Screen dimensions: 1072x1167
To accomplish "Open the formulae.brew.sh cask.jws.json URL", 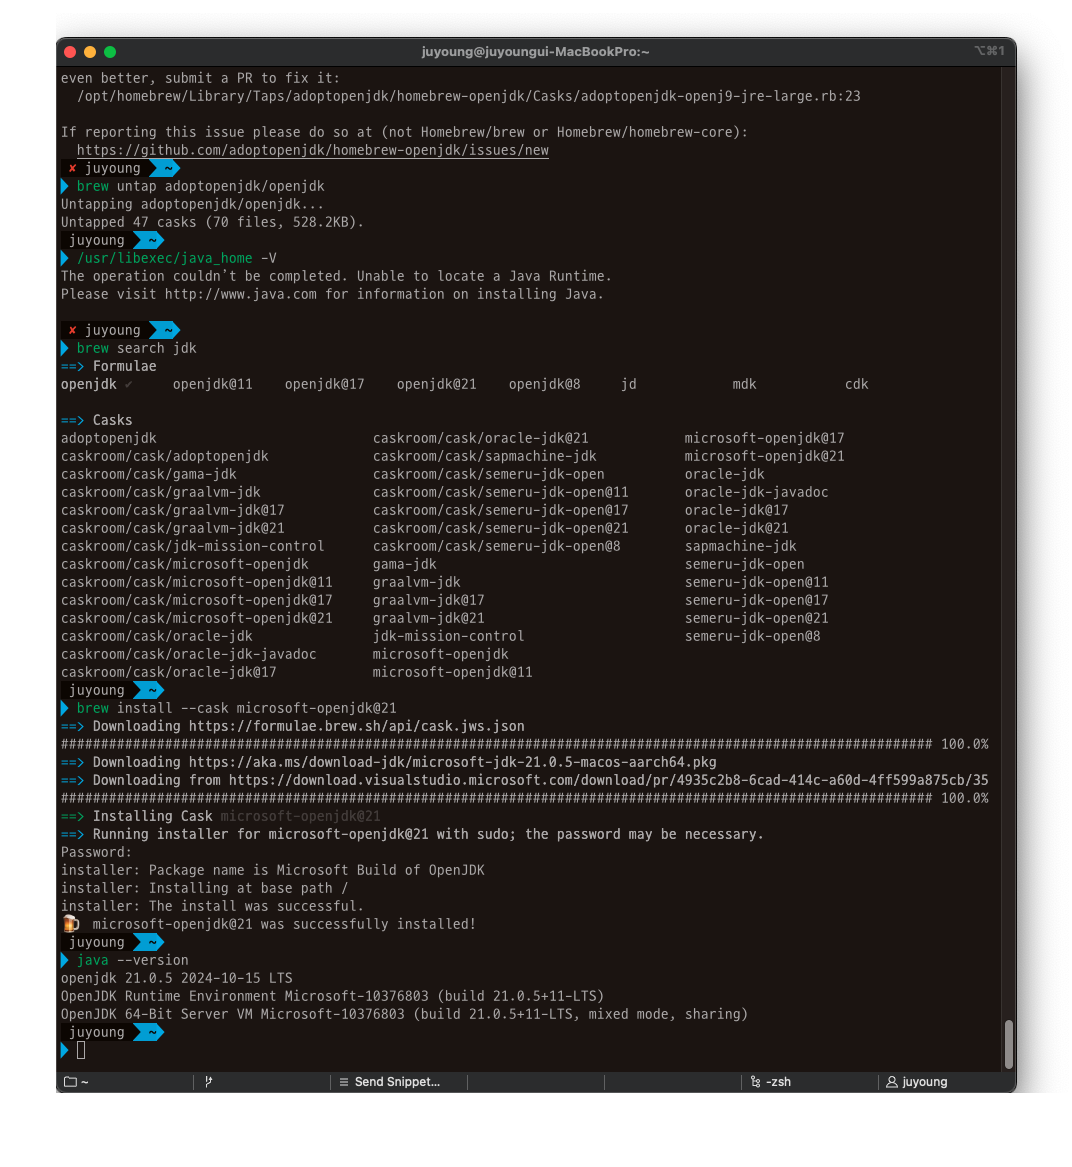I will coord(356,726).
